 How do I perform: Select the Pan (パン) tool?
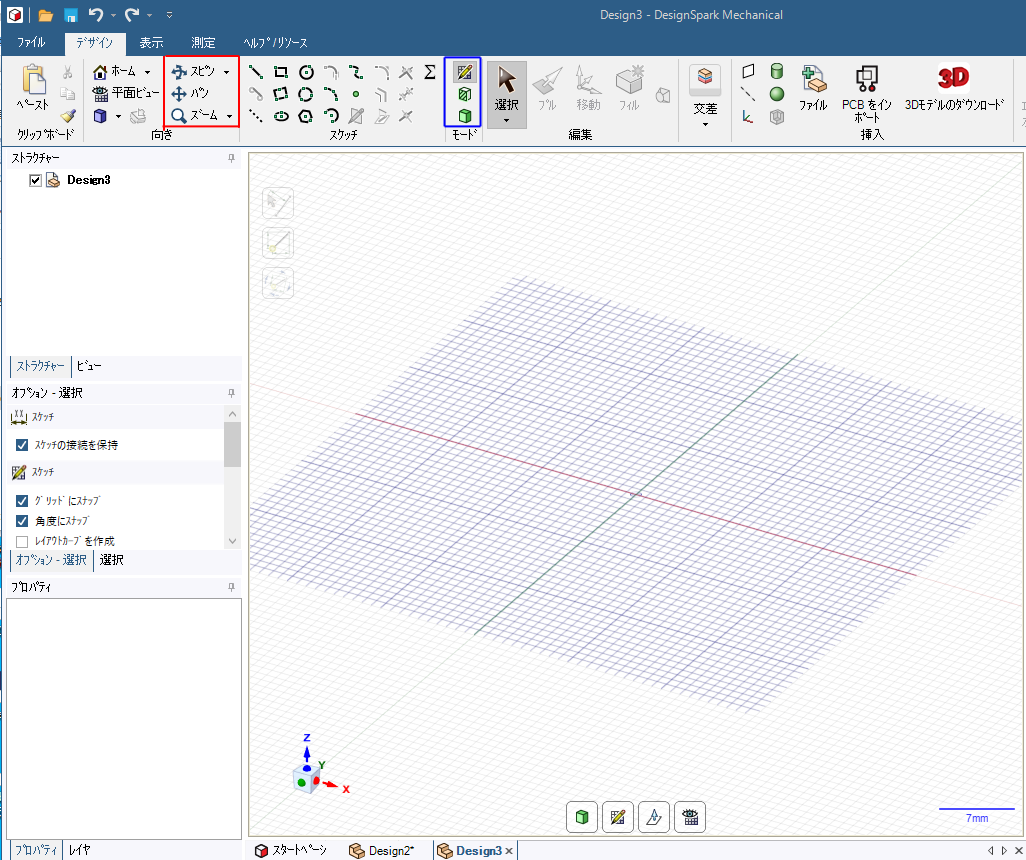(x=190, y=94)
